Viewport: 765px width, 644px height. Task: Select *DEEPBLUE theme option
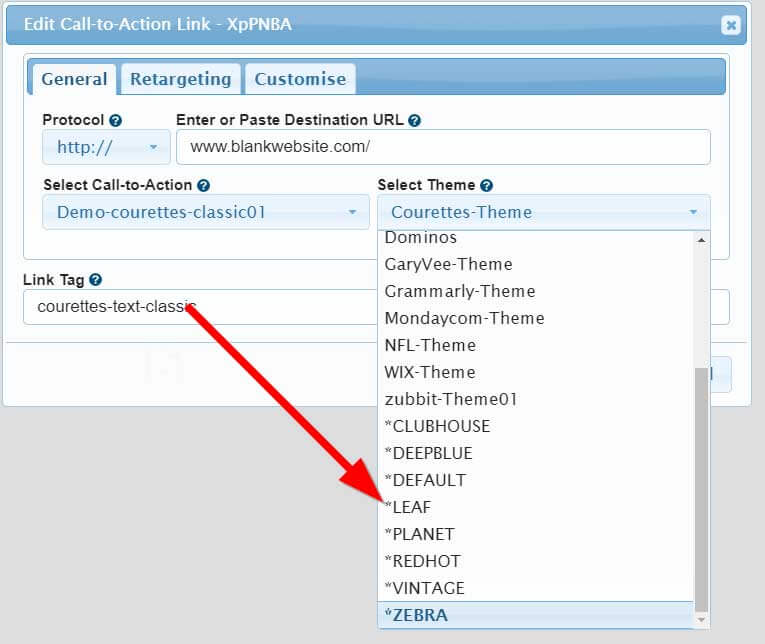click(x=535, y=453)
